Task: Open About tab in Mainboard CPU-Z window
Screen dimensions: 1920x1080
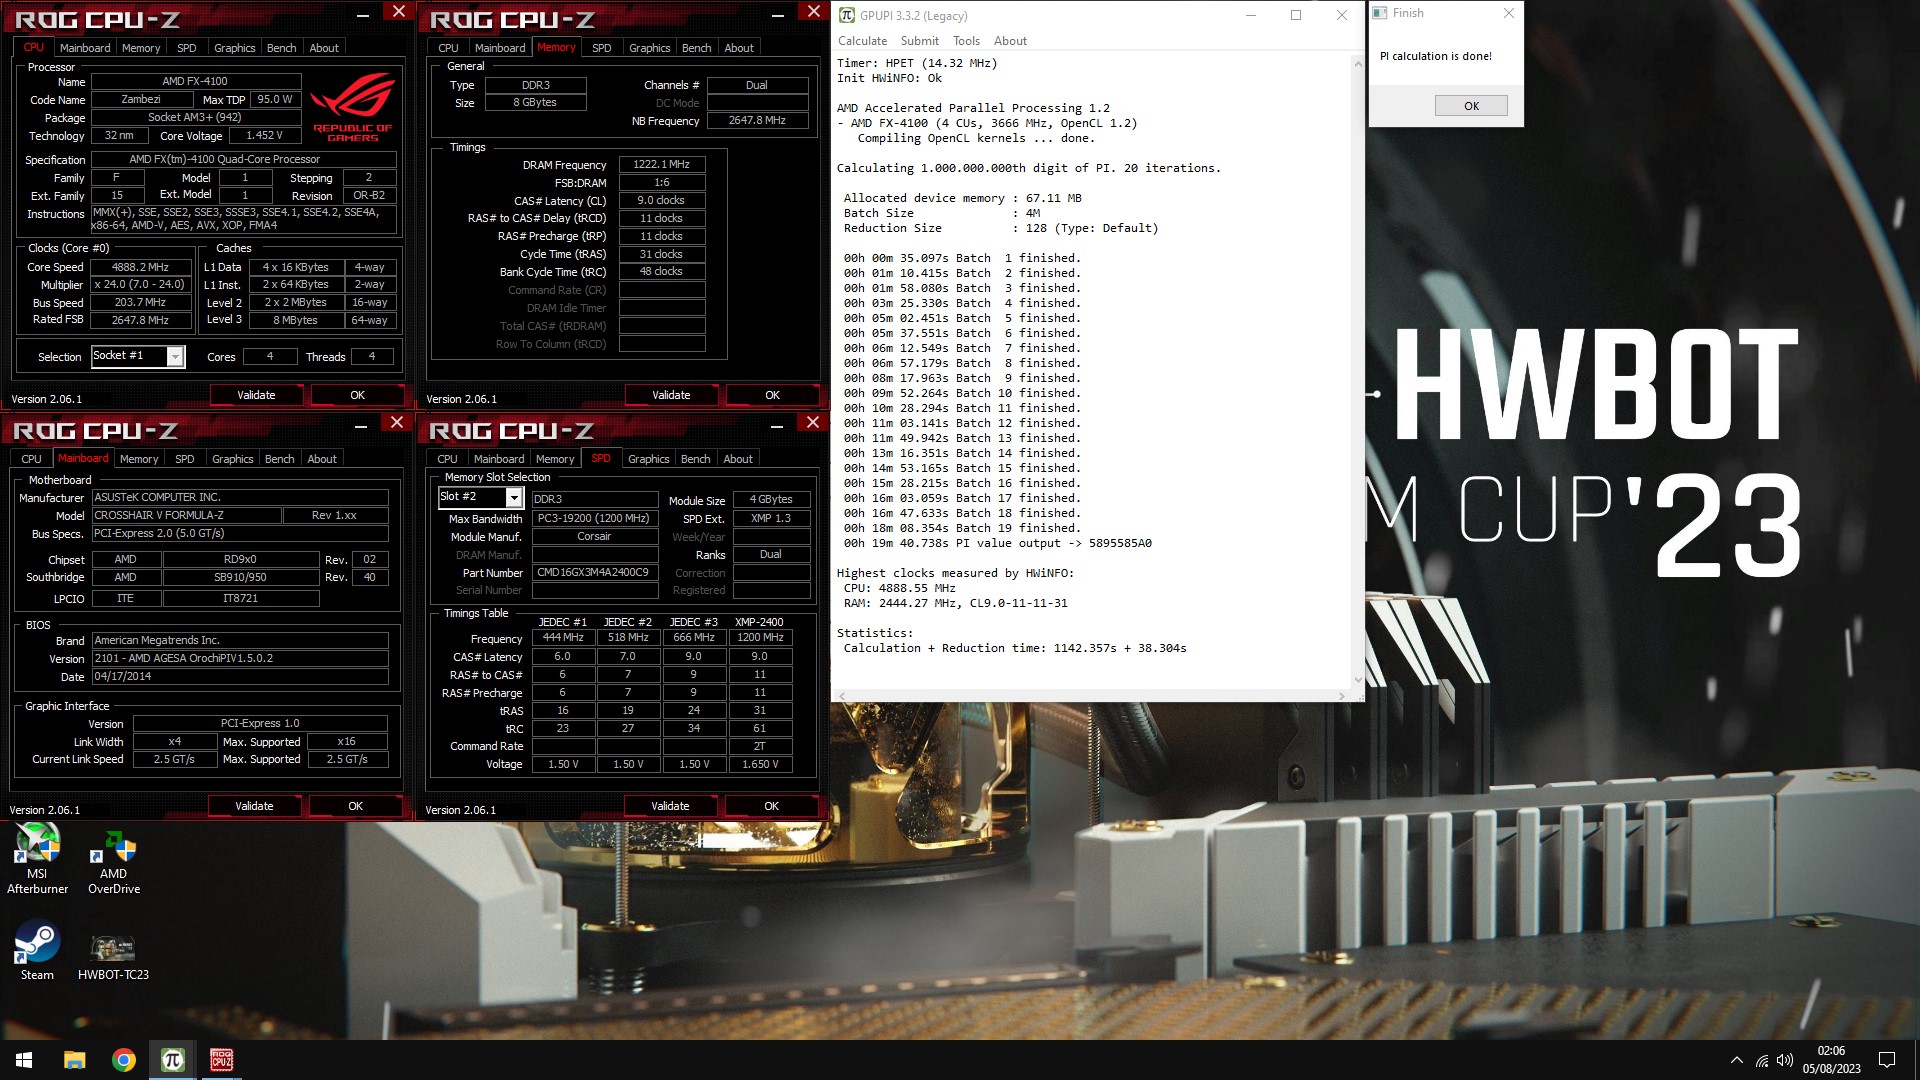Action: [x=322, y=459]
